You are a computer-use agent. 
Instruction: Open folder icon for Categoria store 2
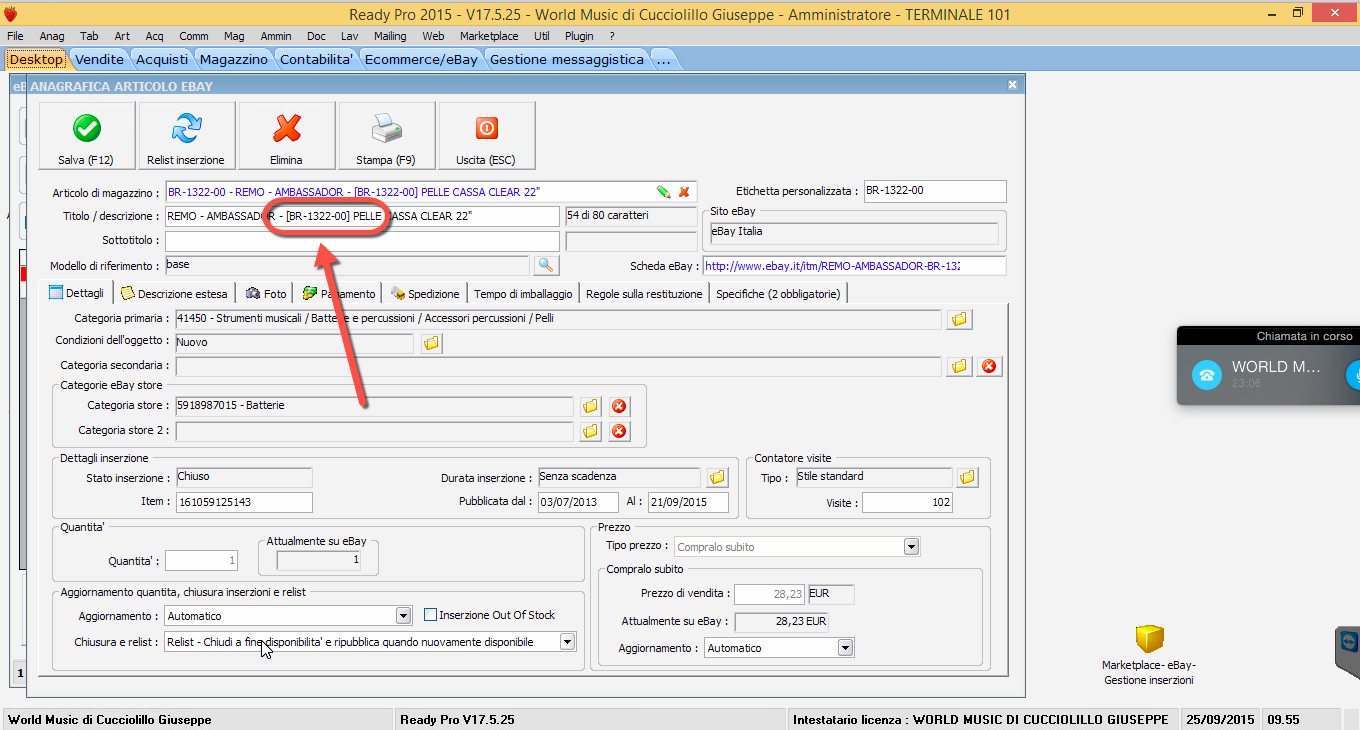(x=590, y=431)
